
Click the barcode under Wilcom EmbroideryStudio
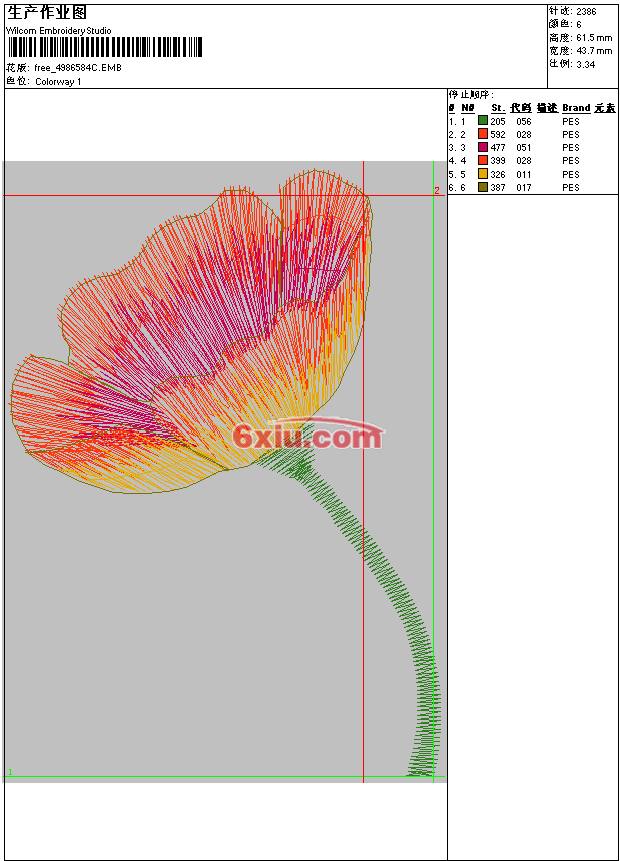pyautogui.click(x=105, y=48)
